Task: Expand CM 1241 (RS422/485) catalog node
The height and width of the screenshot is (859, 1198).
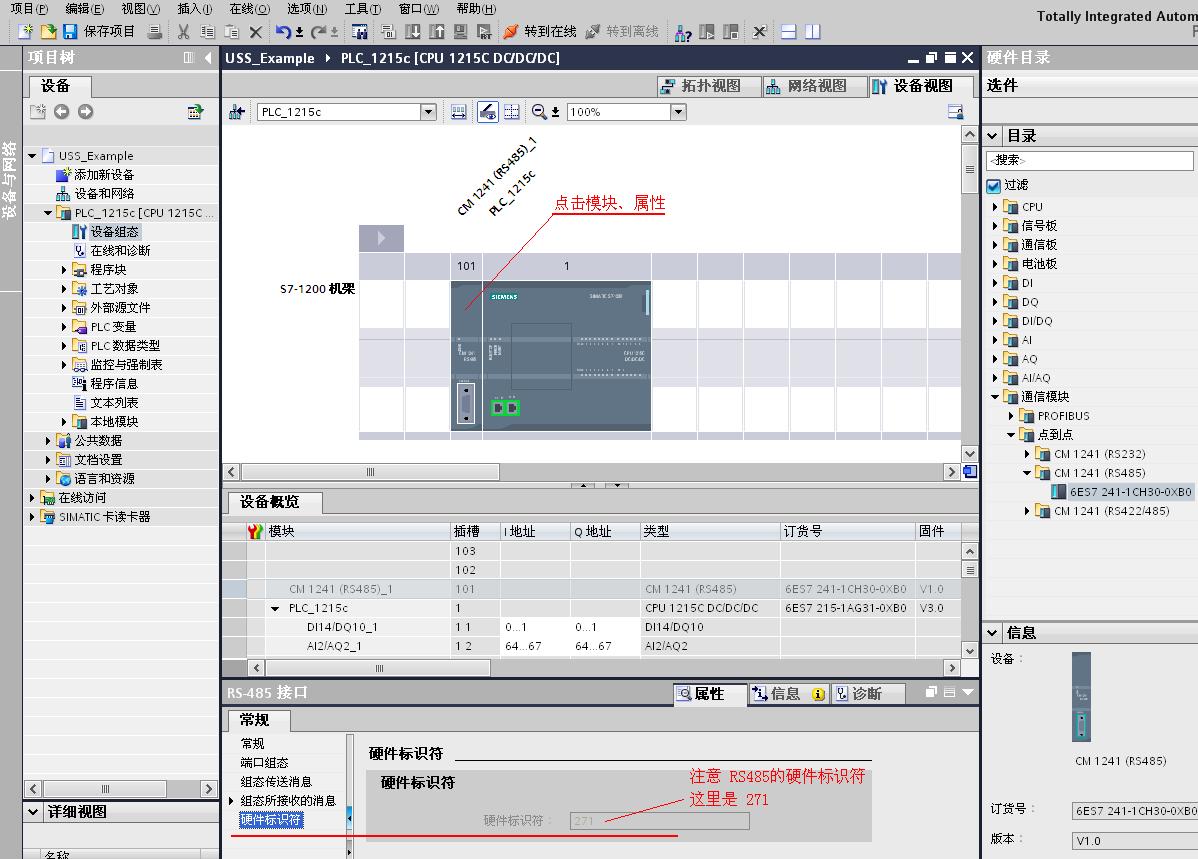Action: pyautogui.click(x=1027, y=511)
